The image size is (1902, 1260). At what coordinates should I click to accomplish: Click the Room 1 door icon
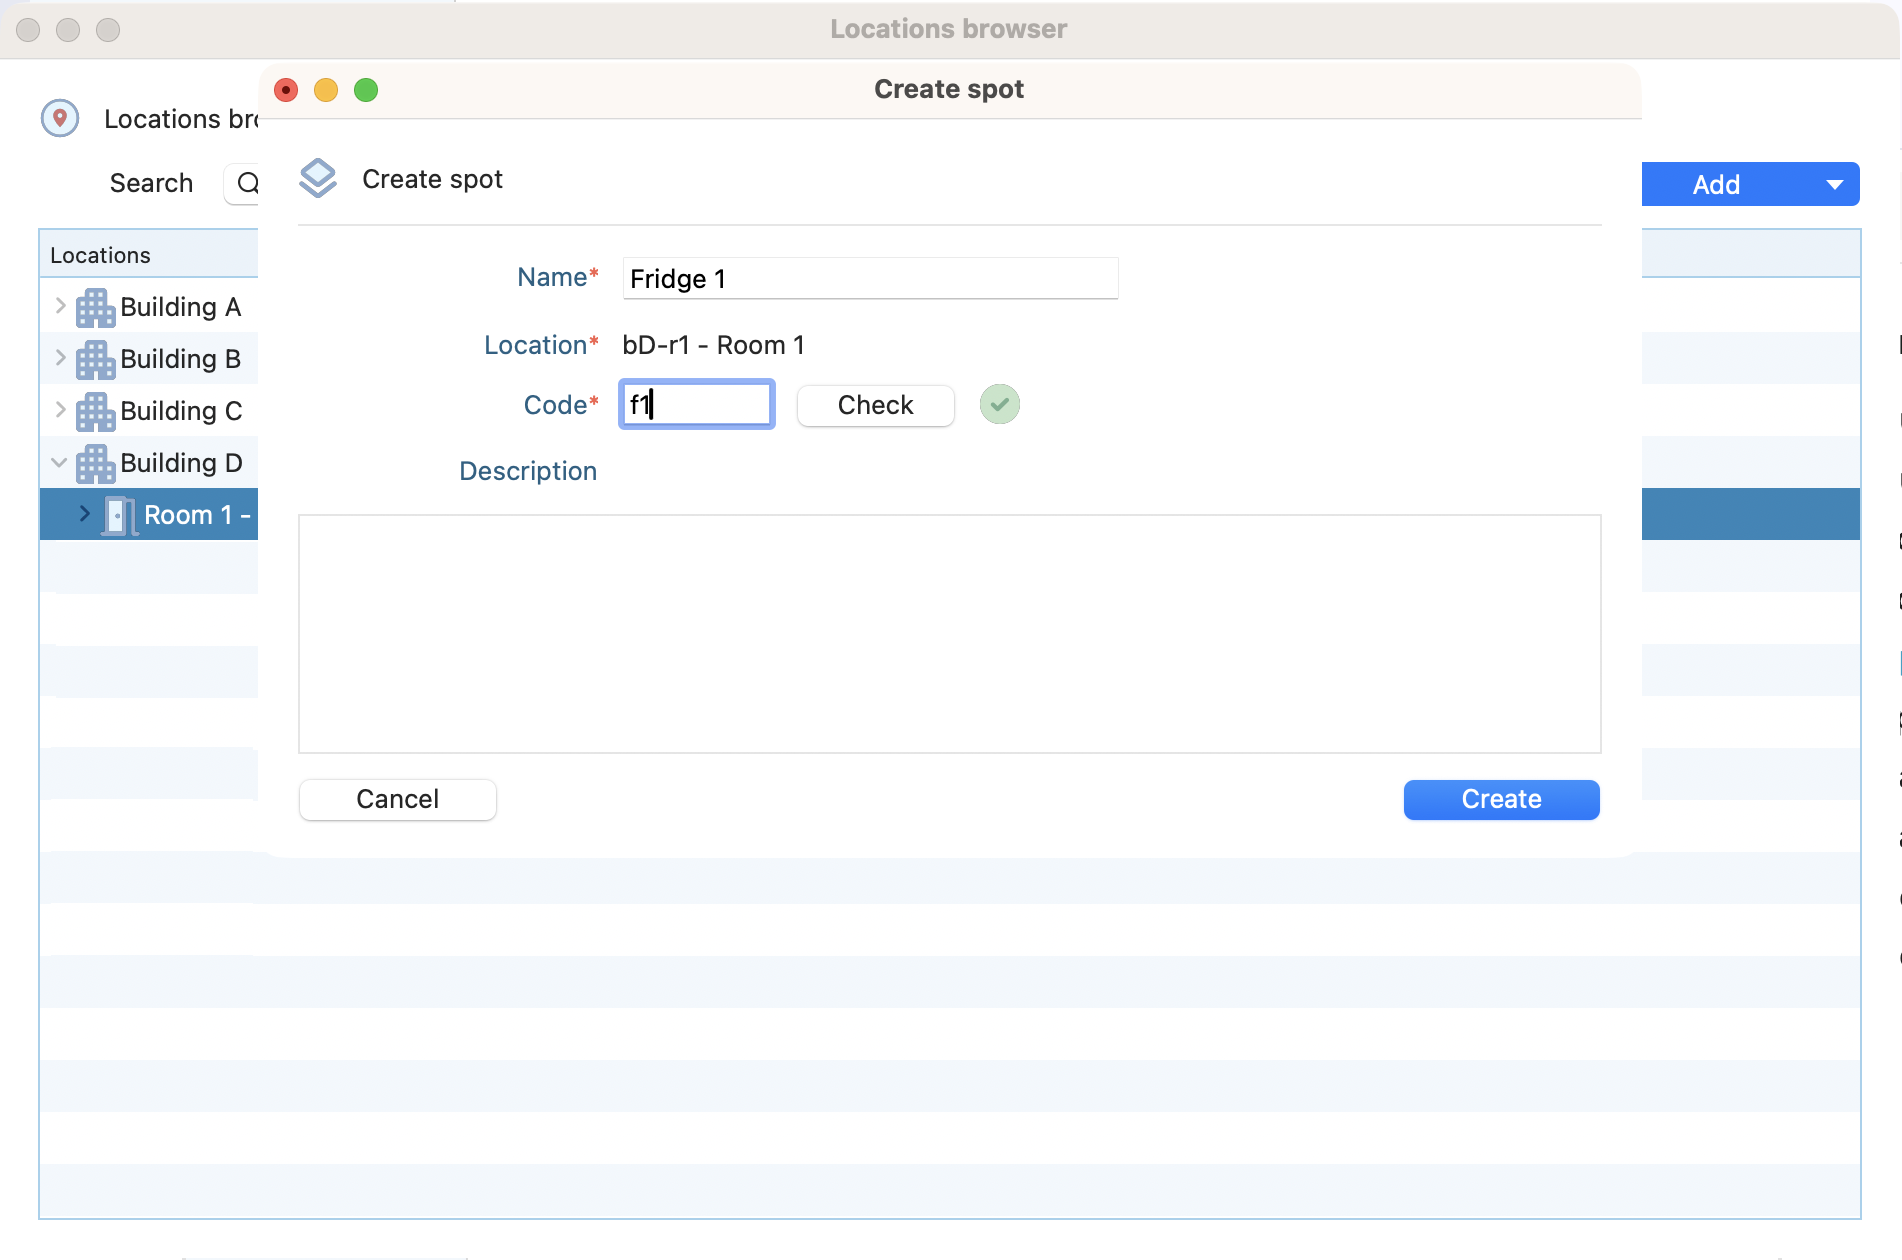coord(119,516)
